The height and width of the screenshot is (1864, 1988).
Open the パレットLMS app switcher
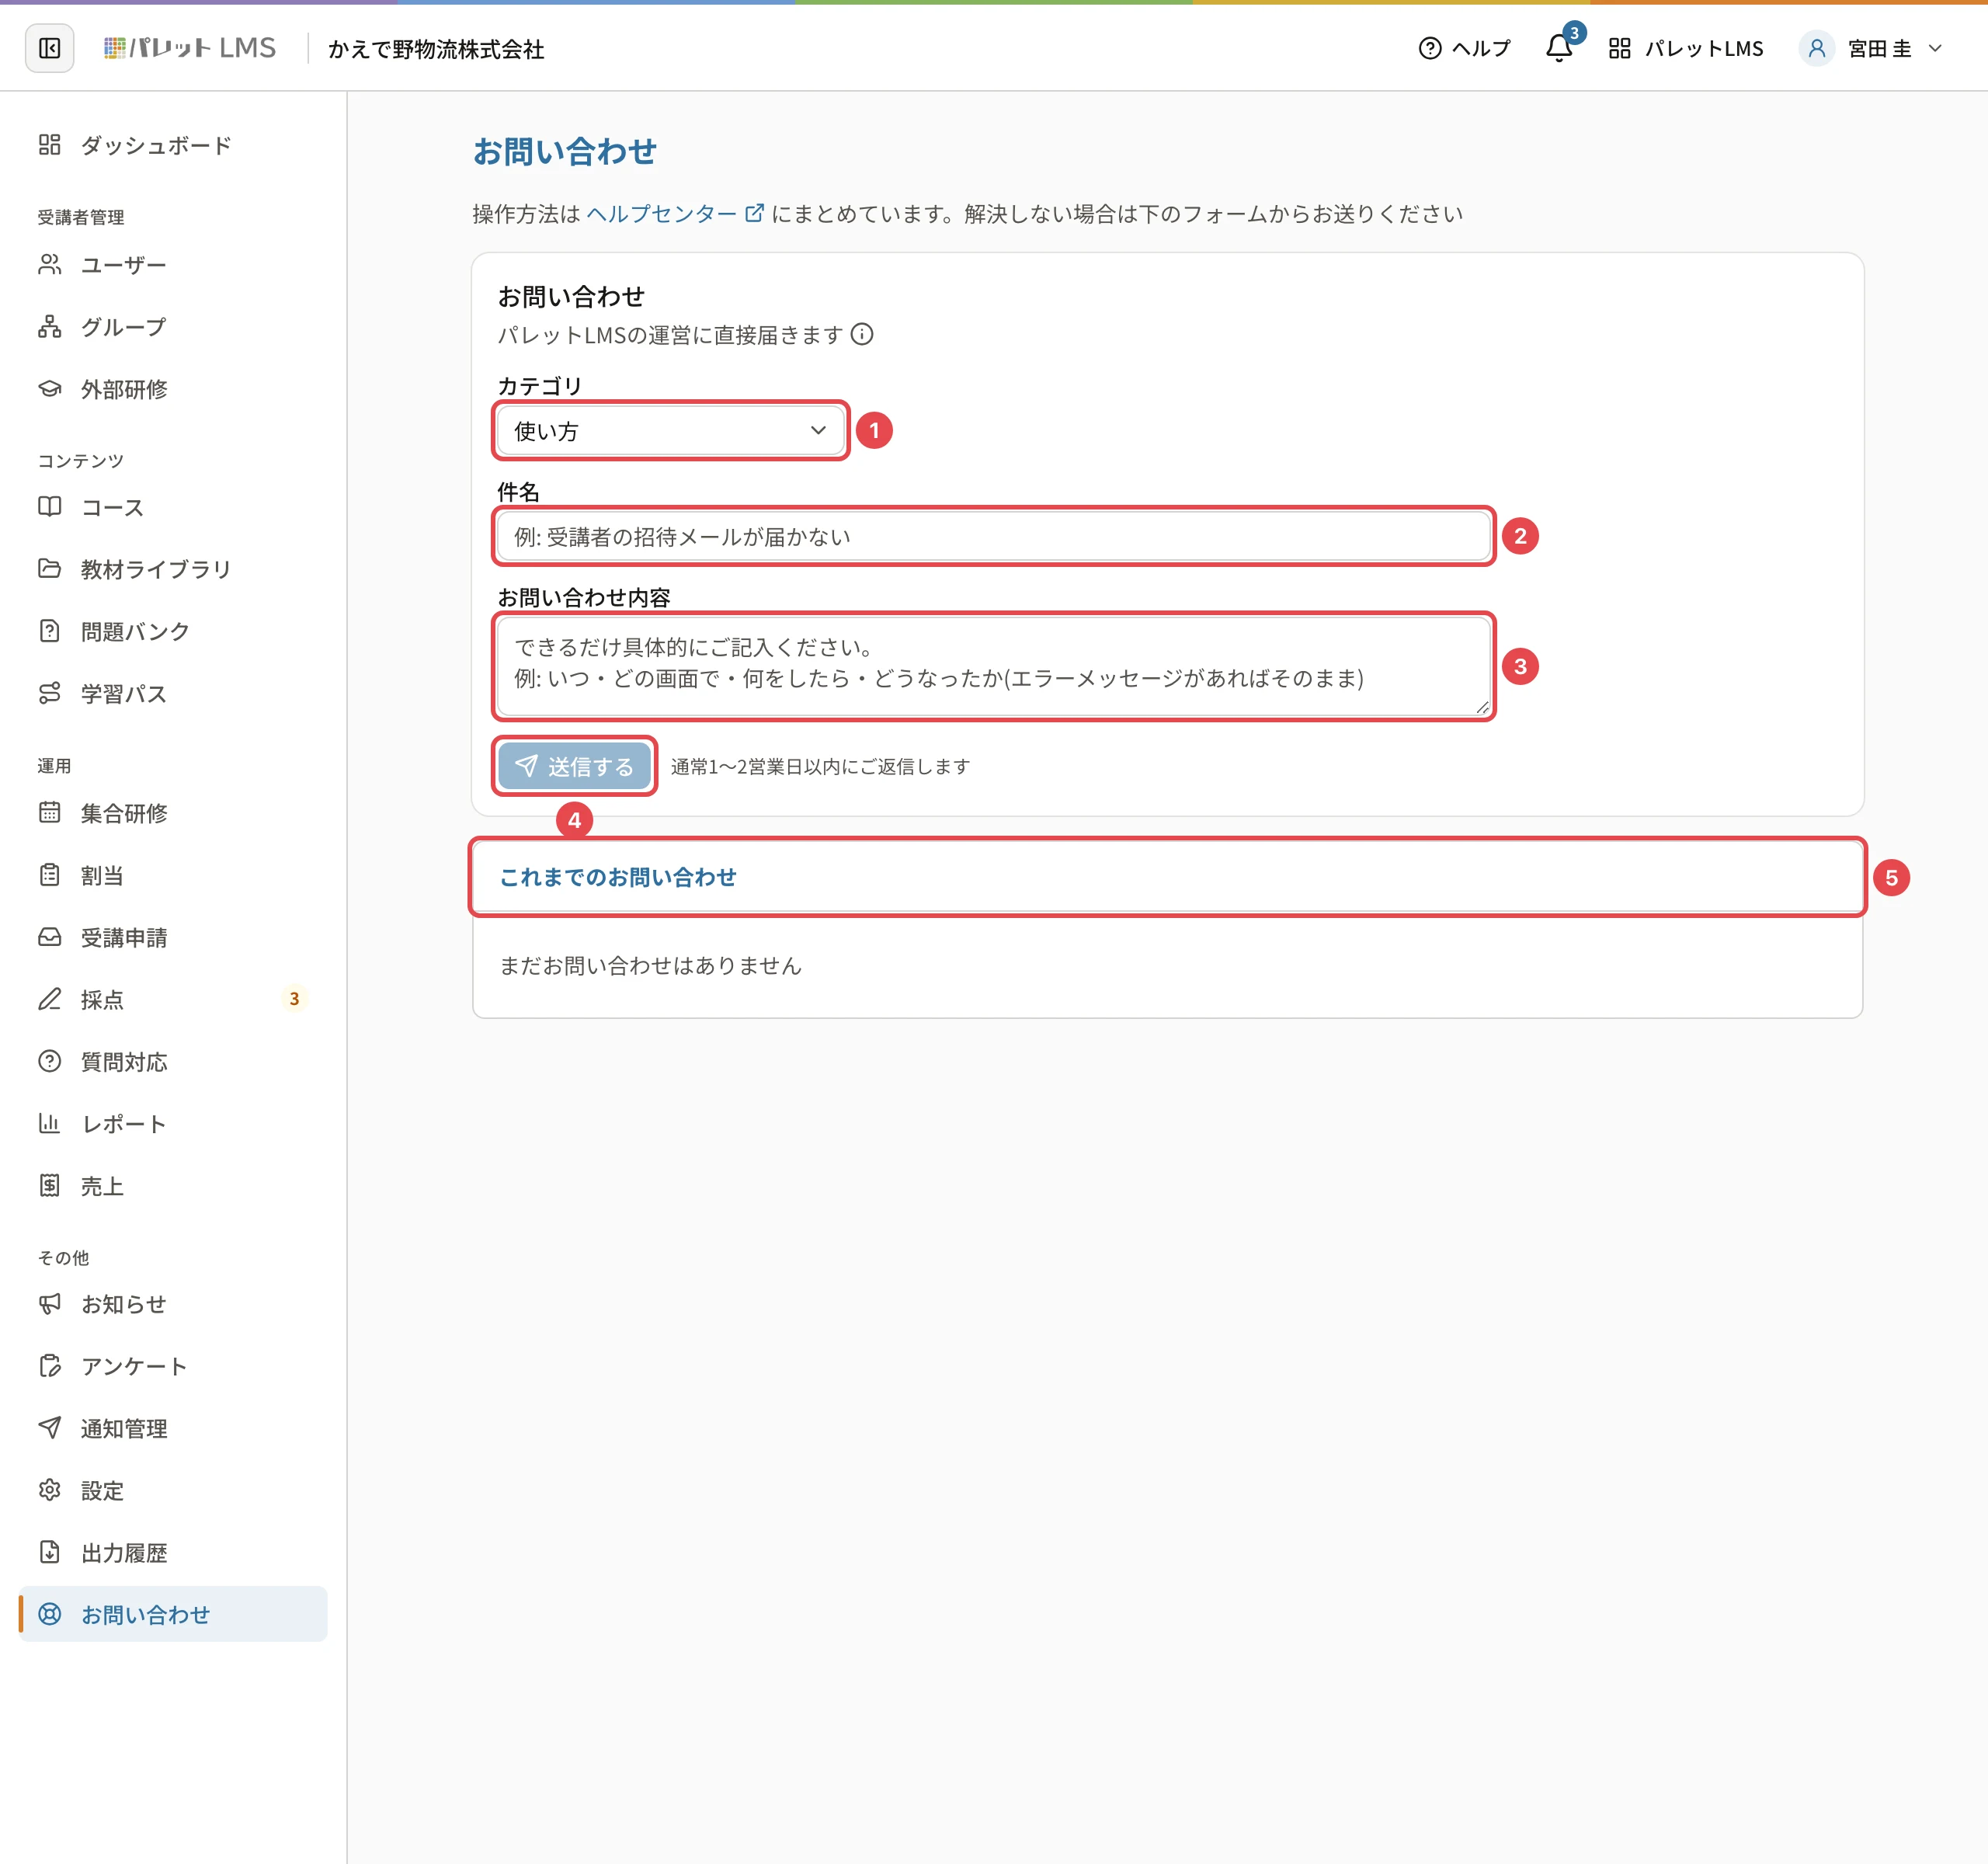(1686, 48)
